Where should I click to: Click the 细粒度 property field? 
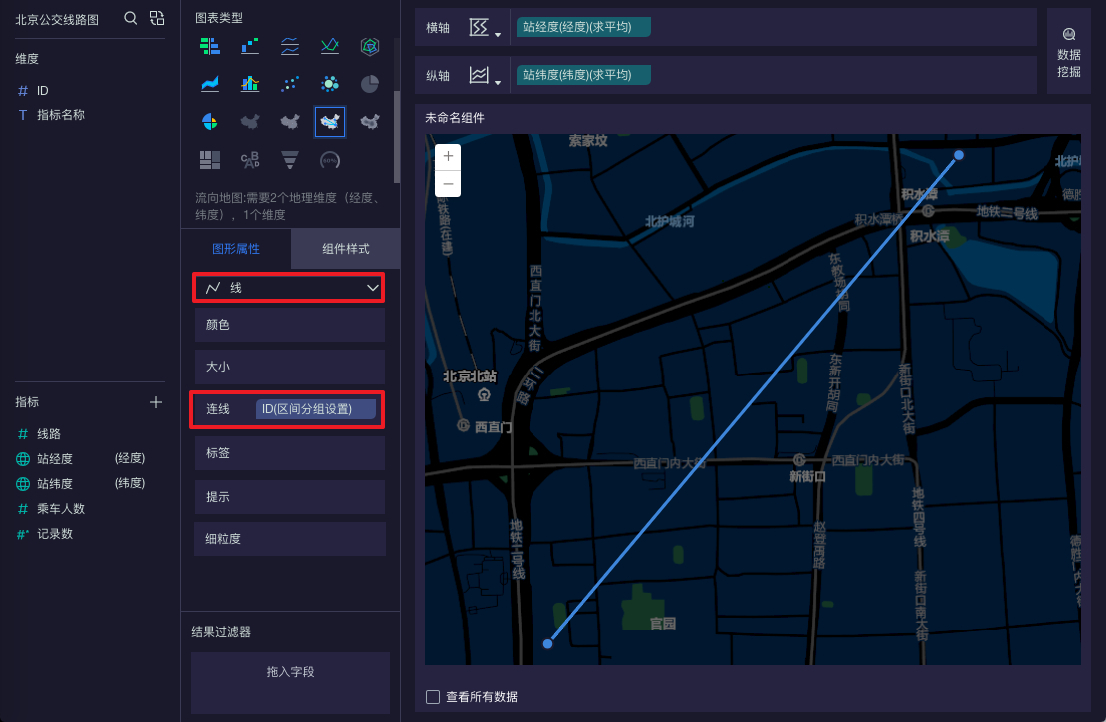[x=289, y=539]
